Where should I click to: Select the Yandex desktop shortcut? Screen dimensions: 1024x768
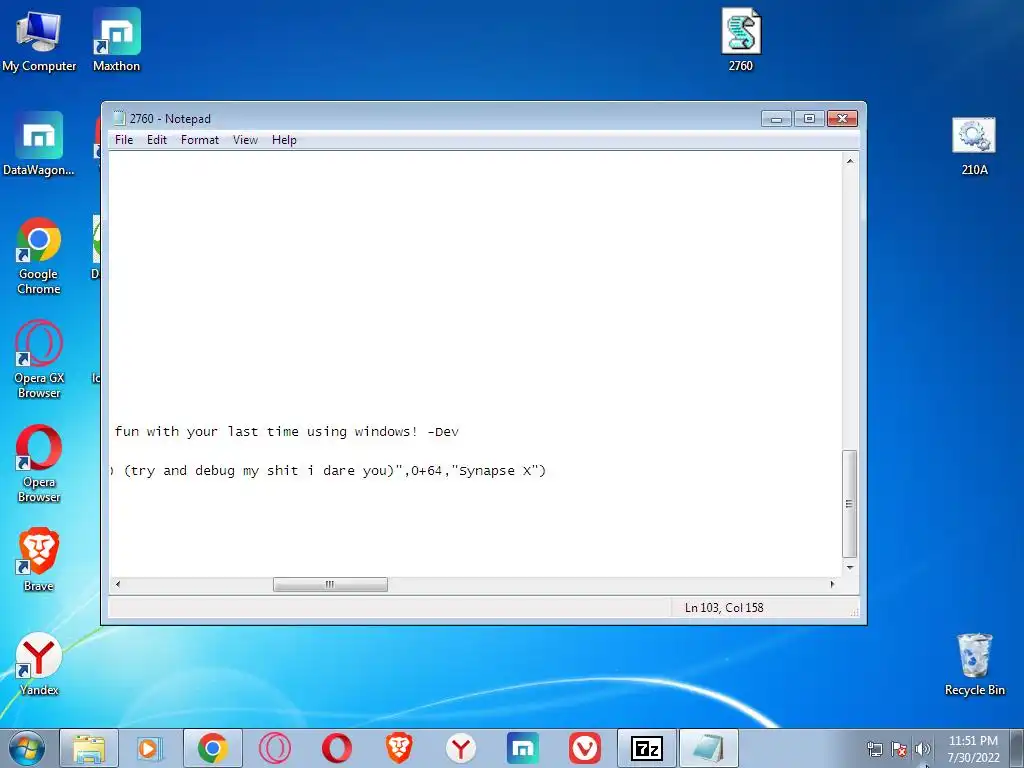pyautogui.click(x=39, y=664)
